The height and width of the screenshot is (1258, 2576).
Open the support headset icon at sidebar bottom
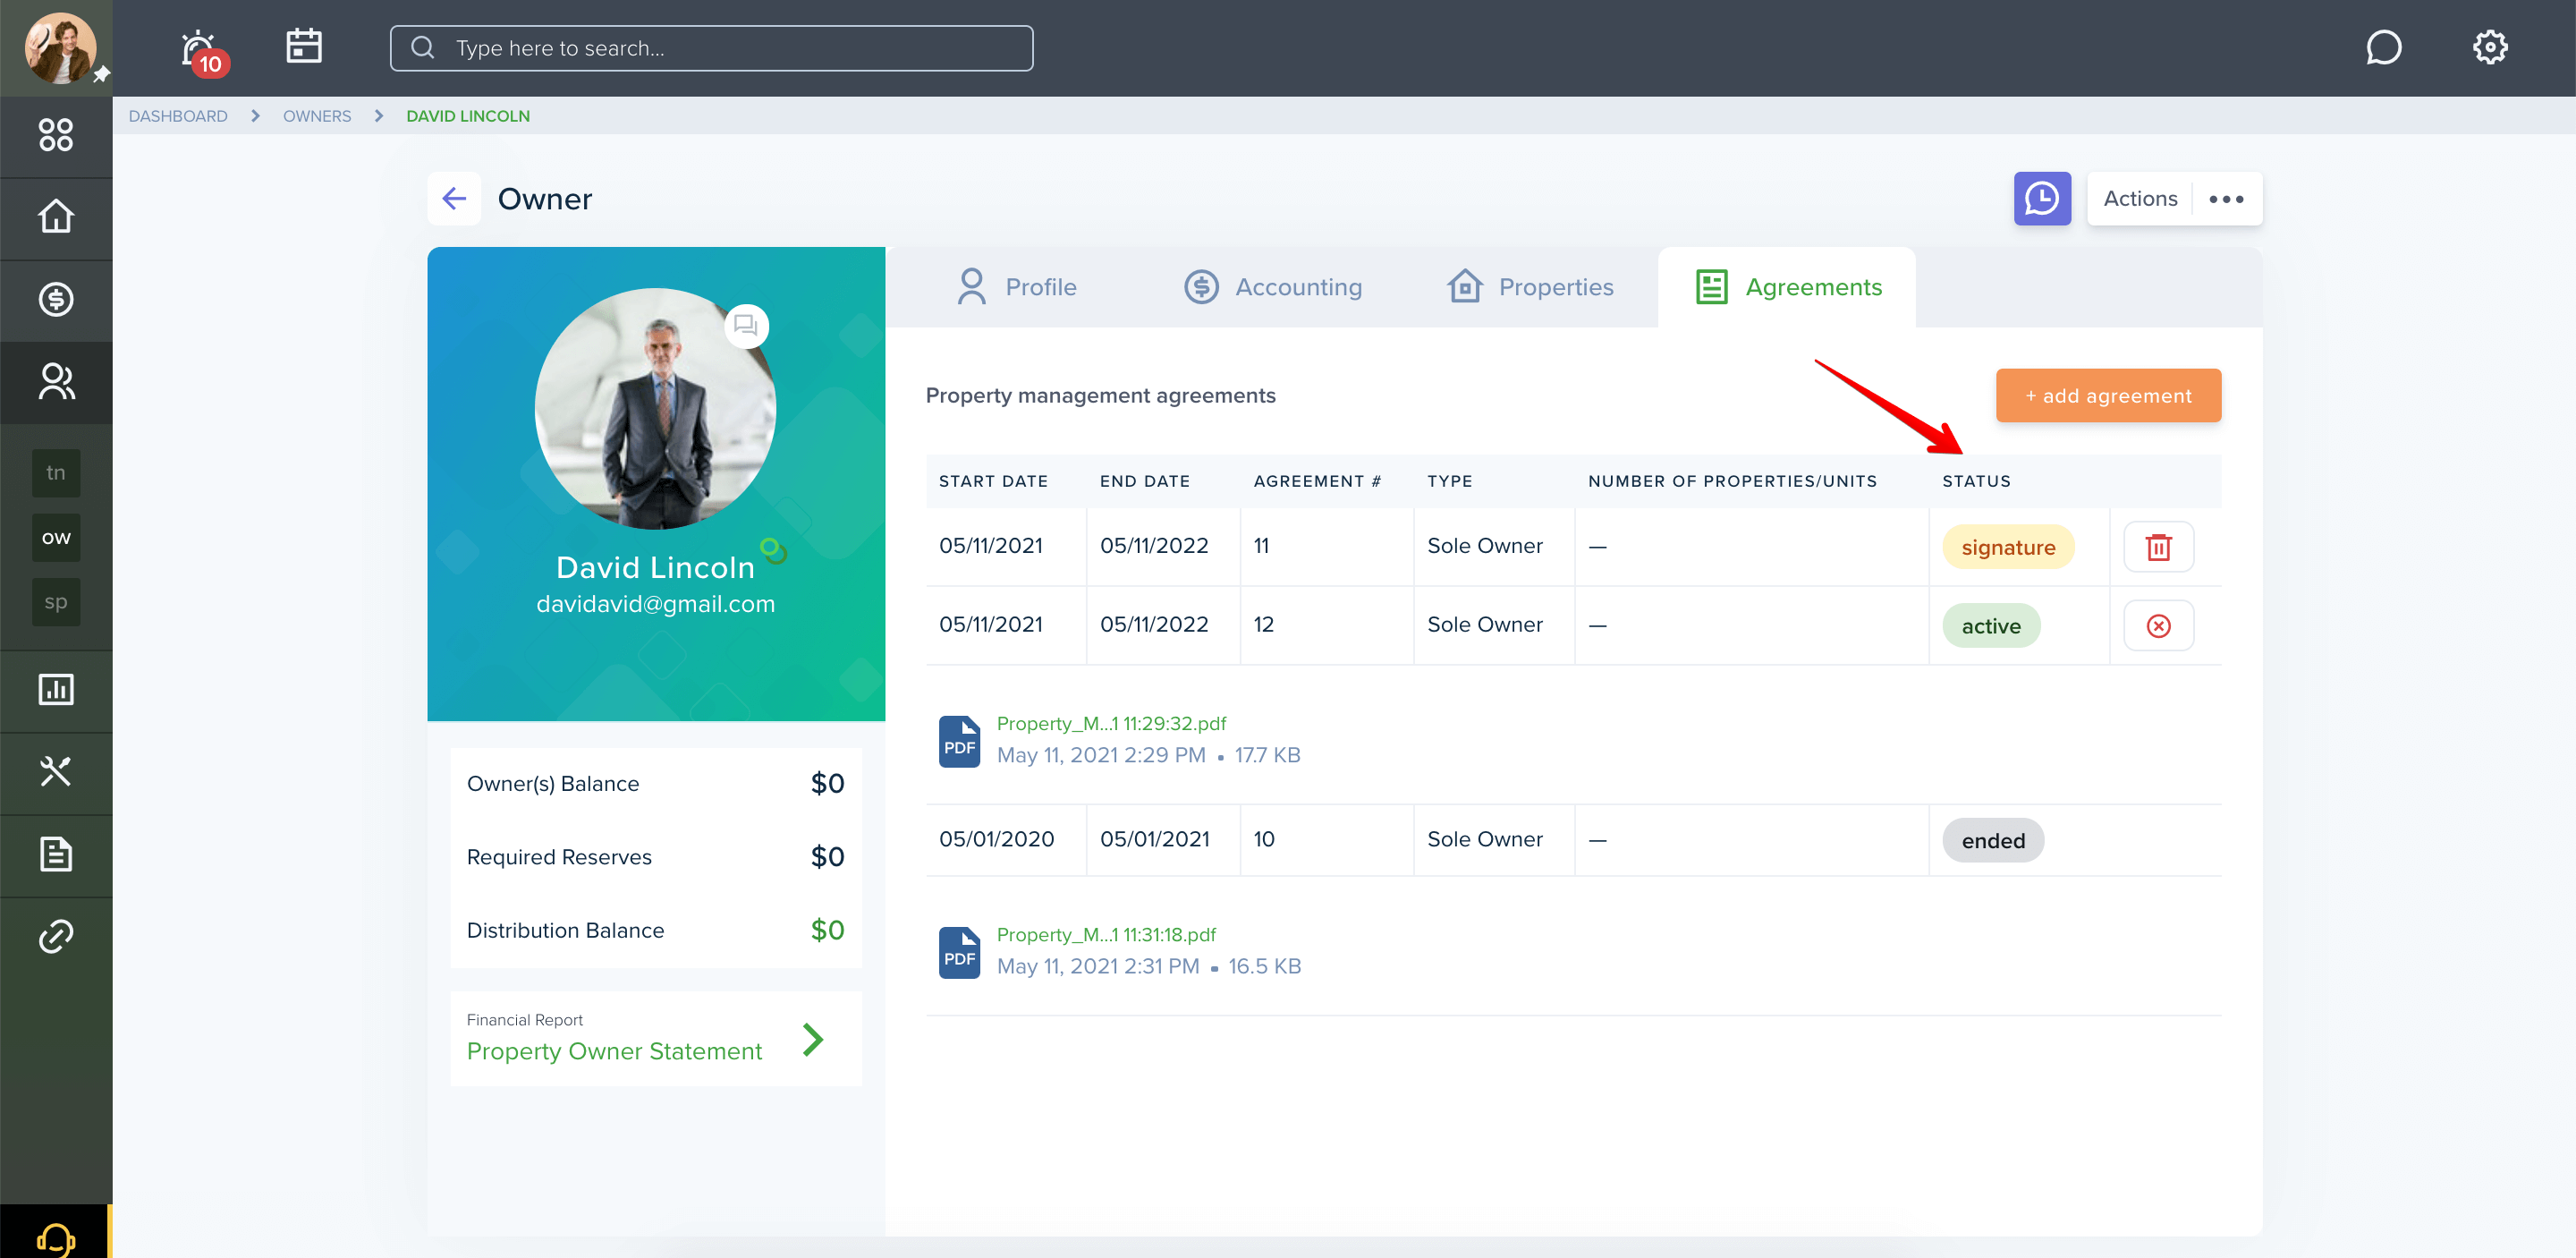click(x=56, y=1238)
